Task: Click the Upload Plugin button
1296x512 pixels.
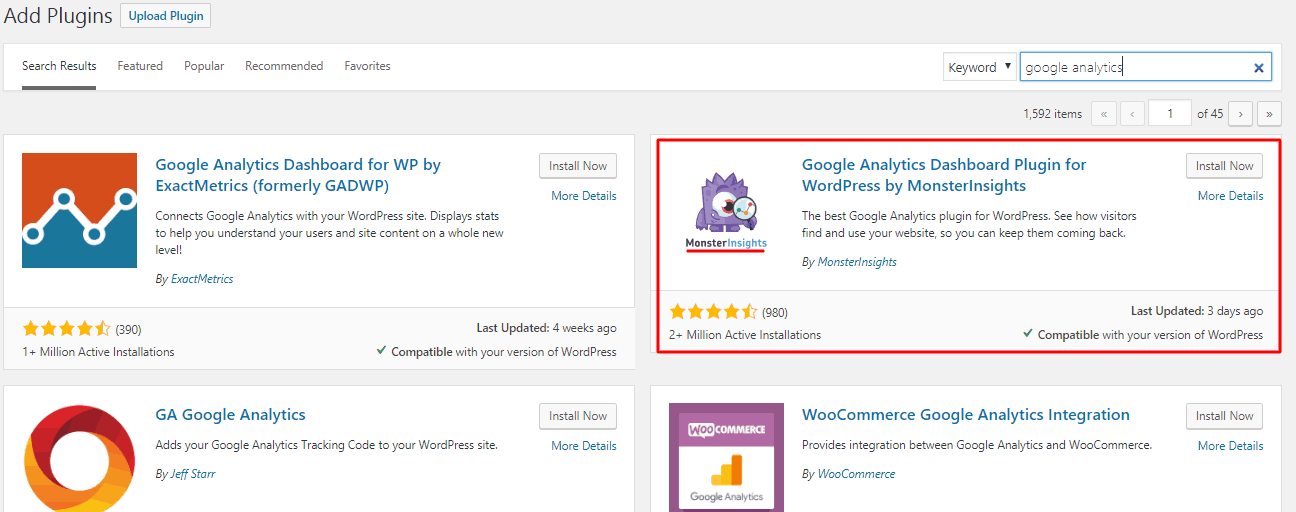Action: coord(166,16)
